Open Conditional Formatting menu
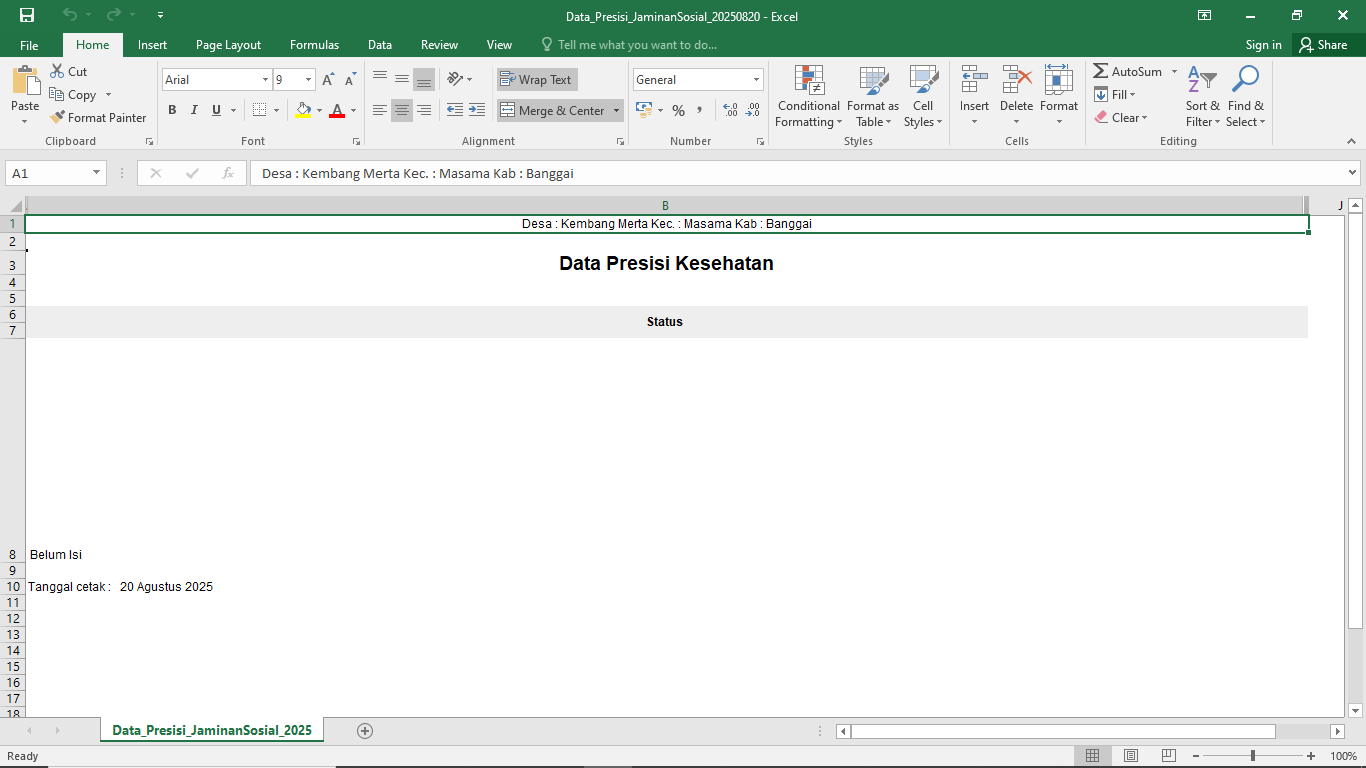The image size is (1366, 768). (x=808, y=97)
